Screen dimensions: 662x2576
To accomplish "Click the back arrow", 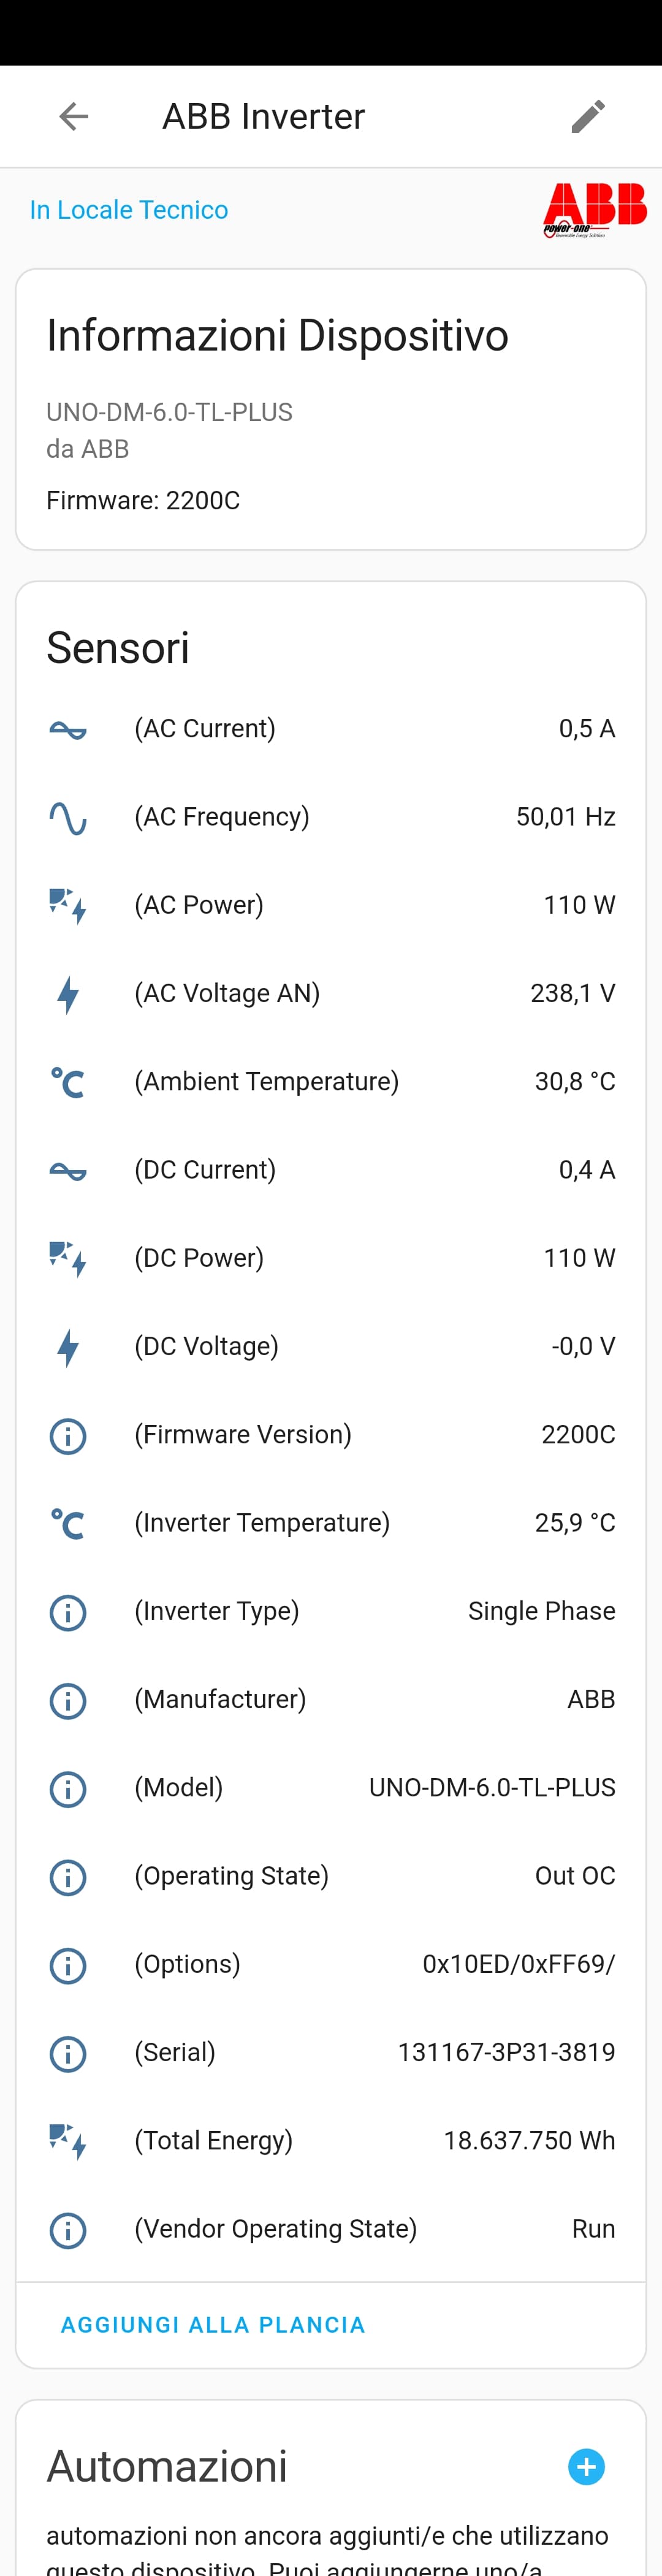I will point(73,116).
